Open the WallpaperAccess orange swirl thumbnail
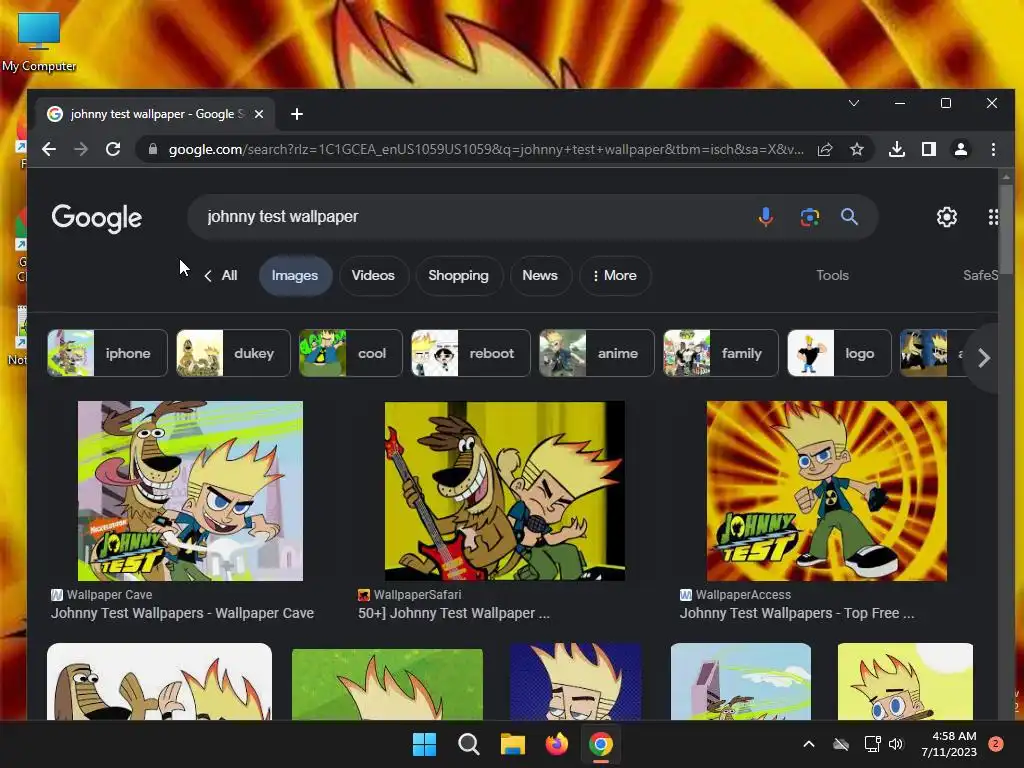This screenshot has height=768, width=1024. [x=827, y=491]
